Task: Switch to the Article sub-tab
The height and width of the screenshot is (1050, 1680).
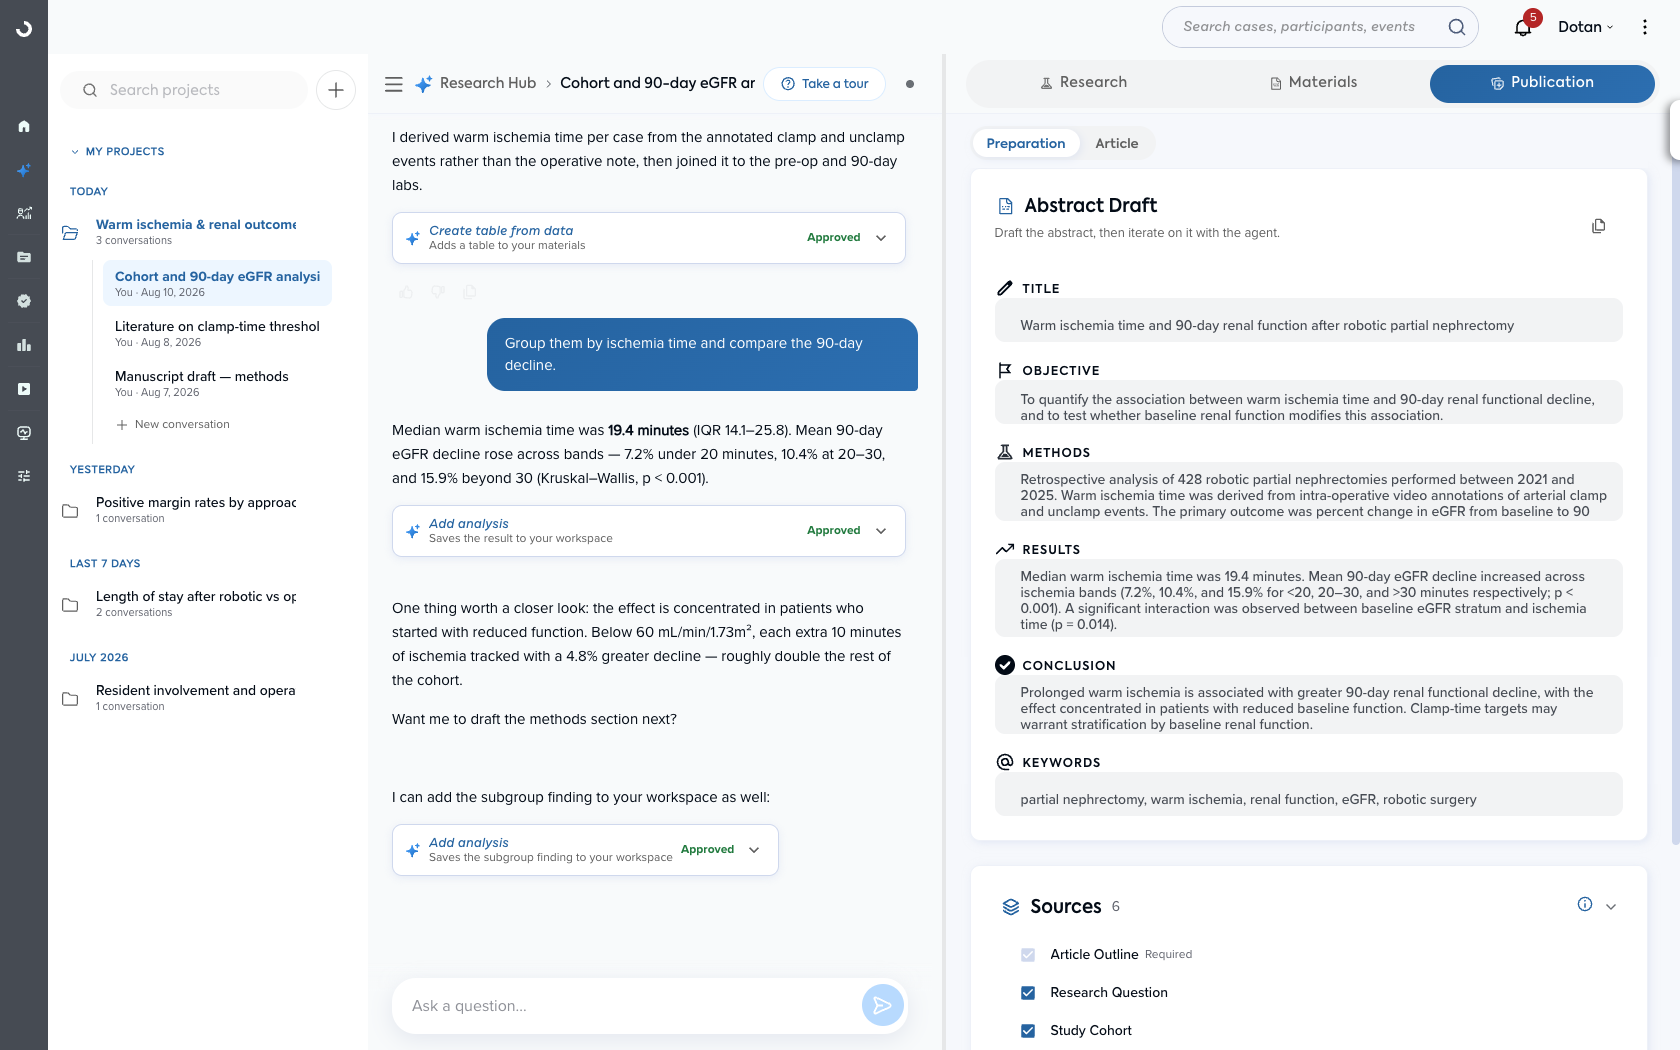Action: point(1117,143)
